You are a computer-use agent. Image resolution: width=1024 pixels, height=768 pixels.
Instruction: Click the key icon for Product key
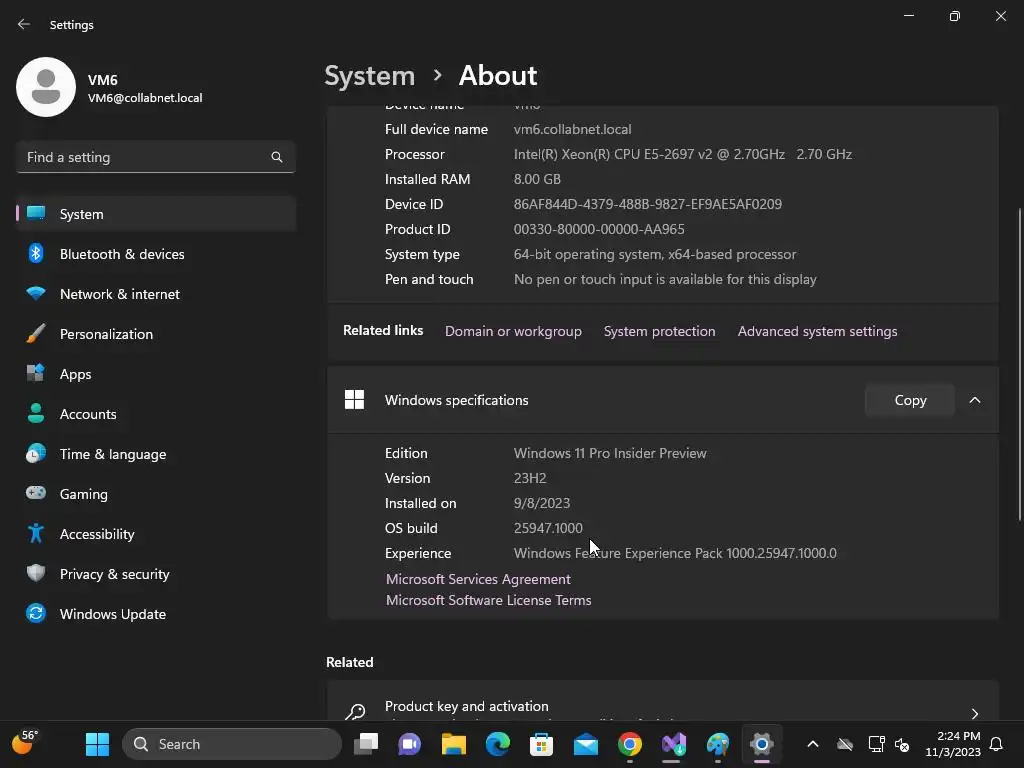click(x=355, y=712)
